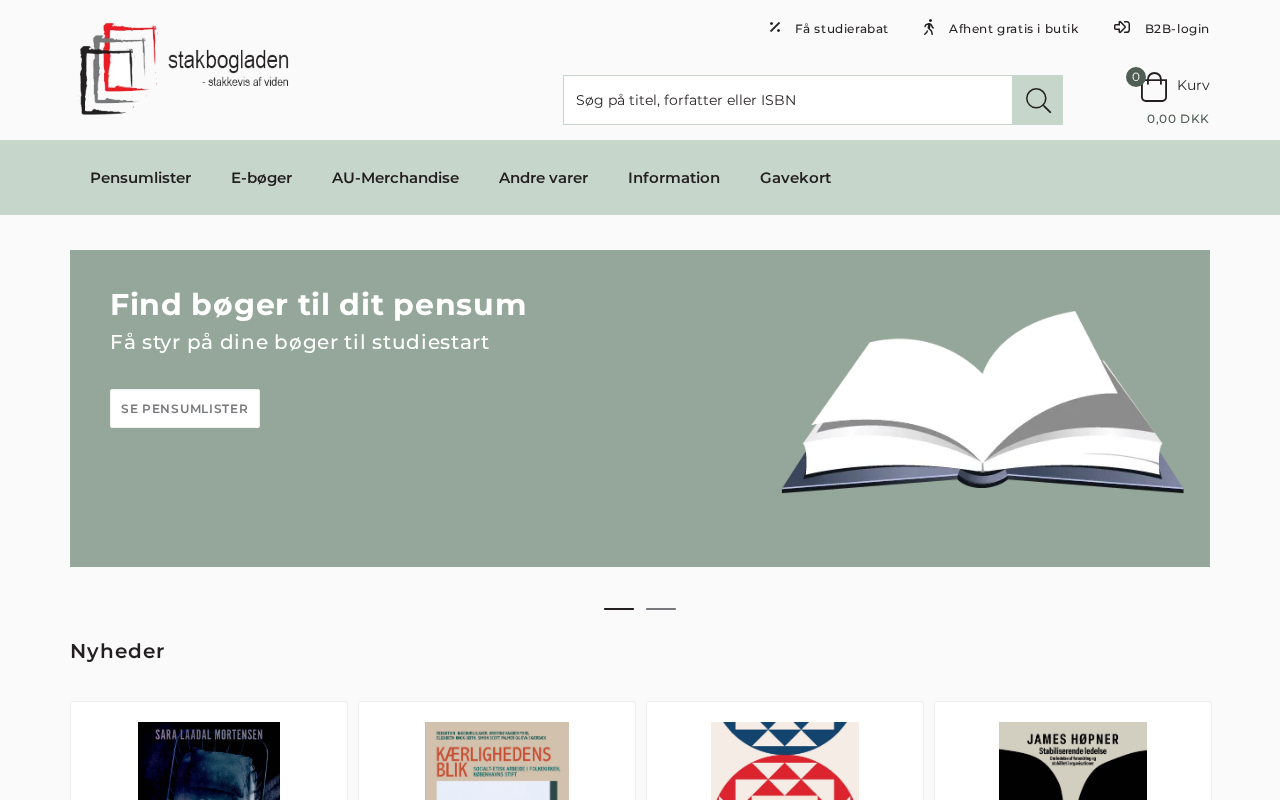Viewport: 1280px width, 800px height.
Task: Switch to the second carousel slide indicator
Action: (661, 608)
